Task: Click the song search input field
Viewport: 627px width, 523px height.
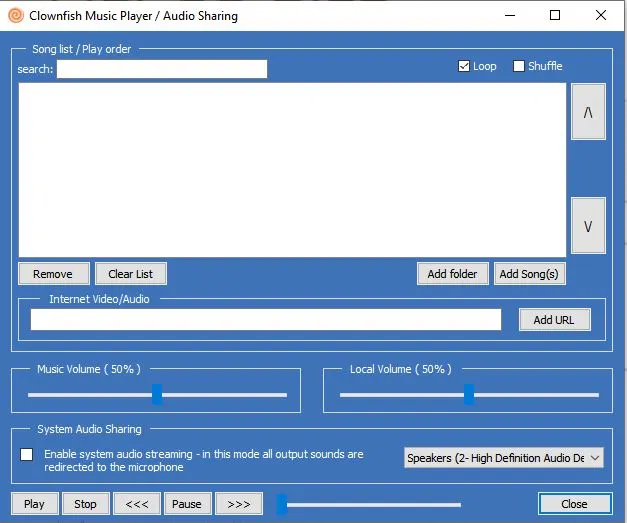Action: 162,69
